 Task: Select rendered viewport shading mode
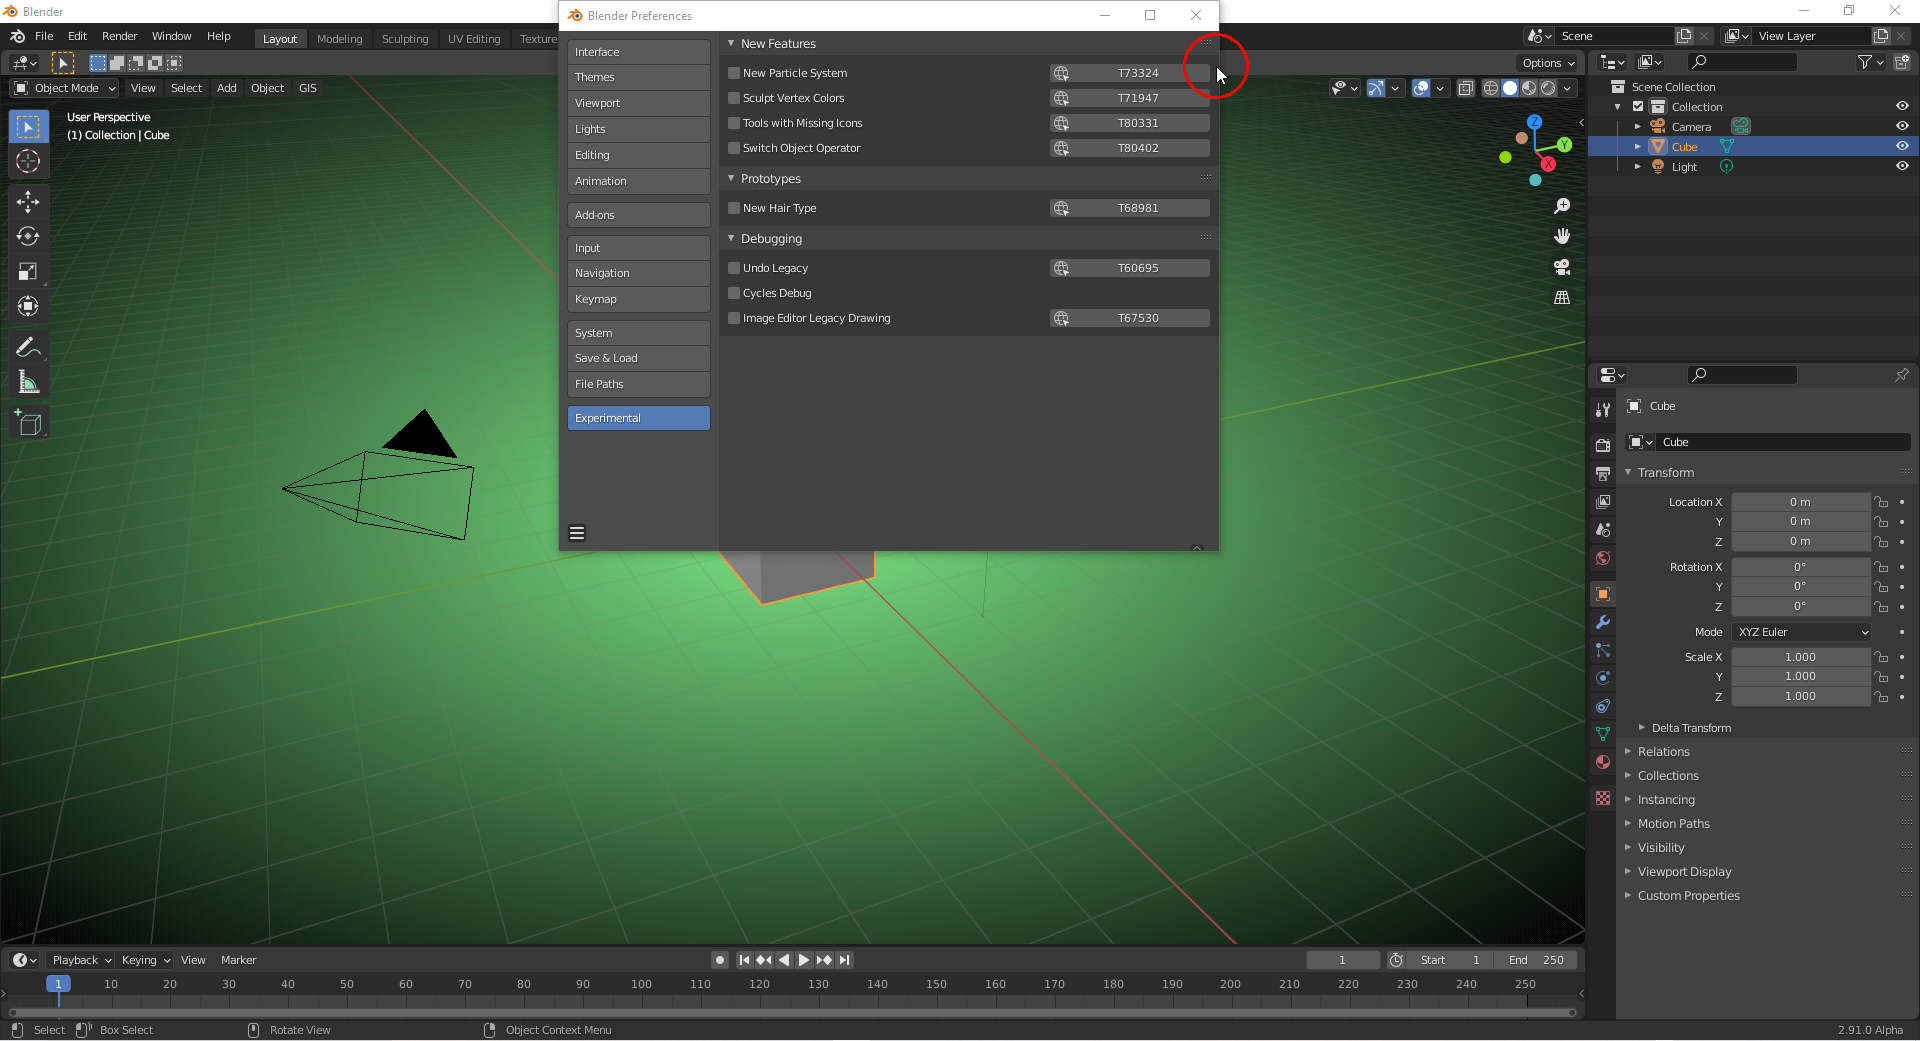tap(1548, 88)
